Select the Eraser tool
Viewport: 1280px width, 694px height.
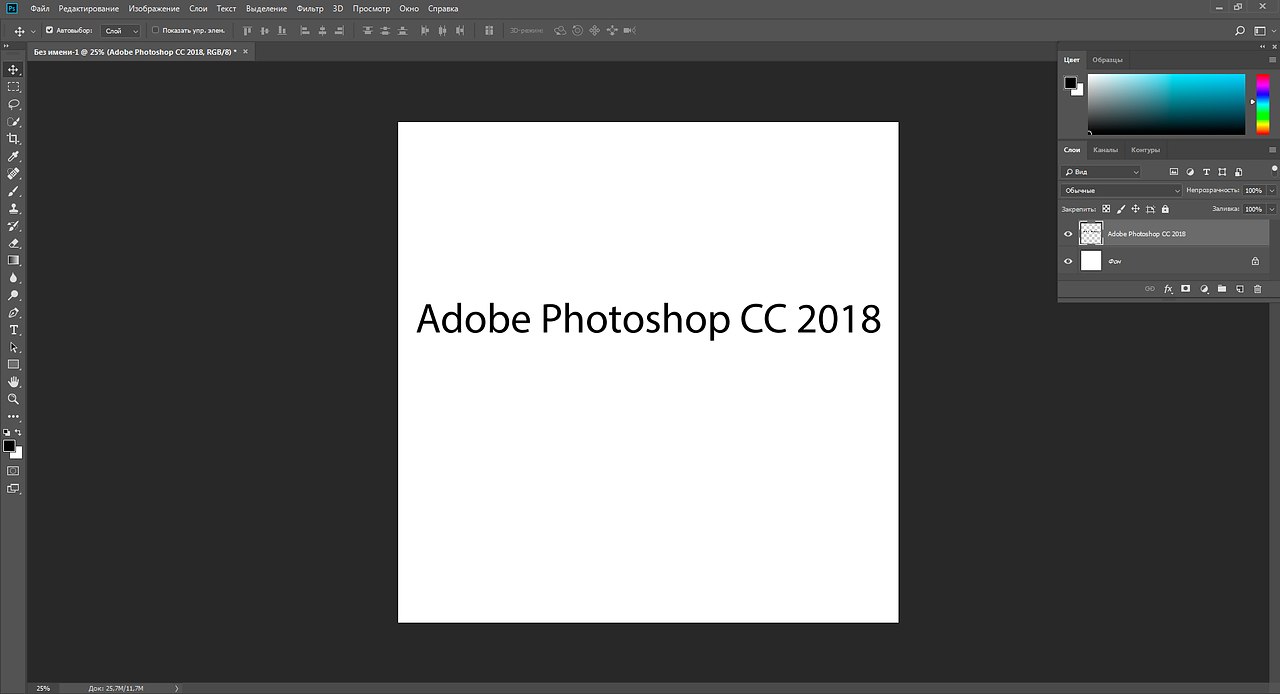pos(14,243)
